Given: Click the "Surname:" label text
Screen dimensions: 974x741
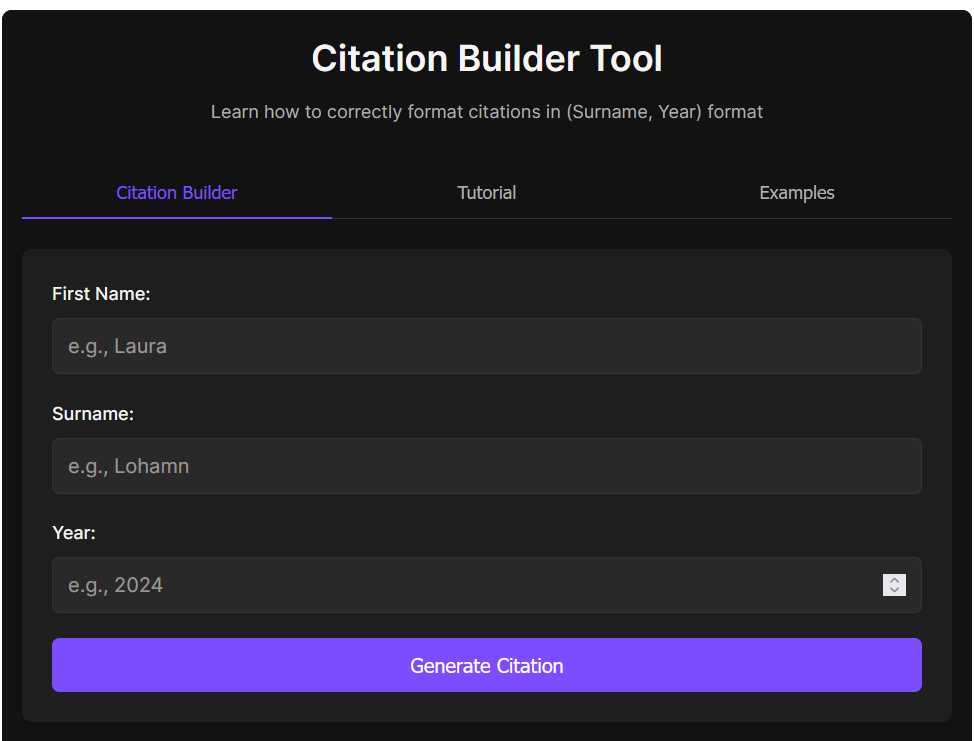Looking at the screenshot, I should pos(93,414).
